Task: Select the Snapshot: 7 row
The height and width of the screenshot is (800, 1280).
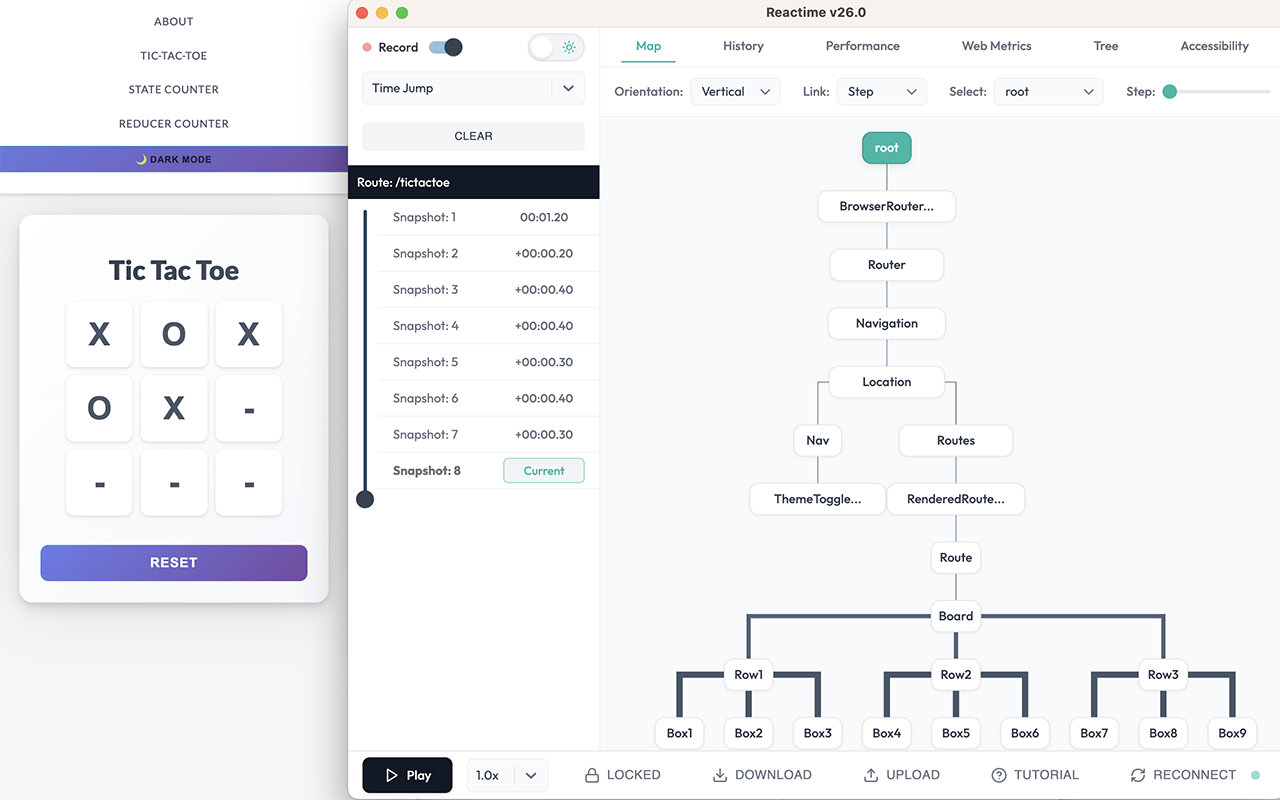Action: (488, 435)
